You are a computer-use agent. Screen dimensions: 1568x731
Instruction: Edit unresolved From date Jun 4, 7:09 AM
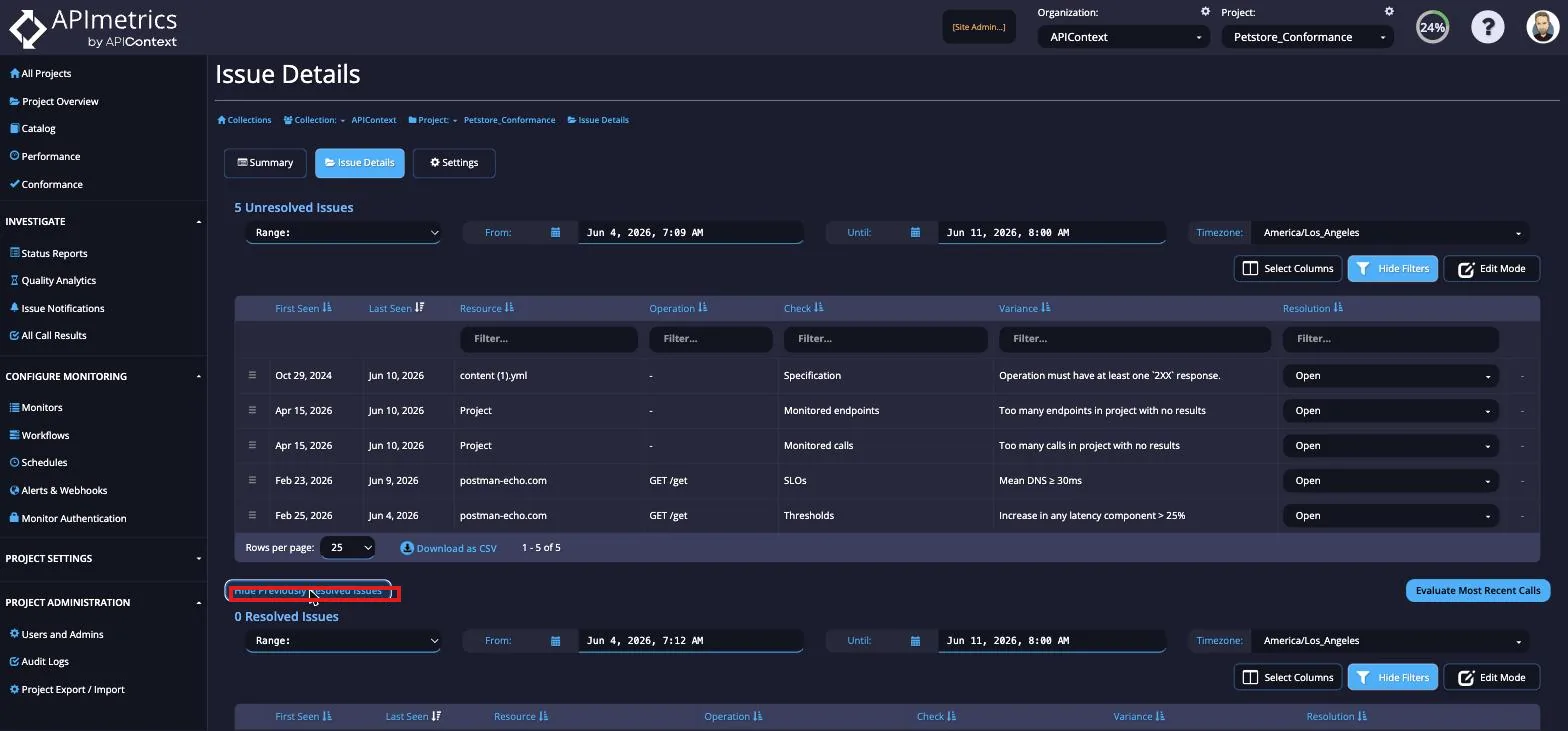point(690,232)
